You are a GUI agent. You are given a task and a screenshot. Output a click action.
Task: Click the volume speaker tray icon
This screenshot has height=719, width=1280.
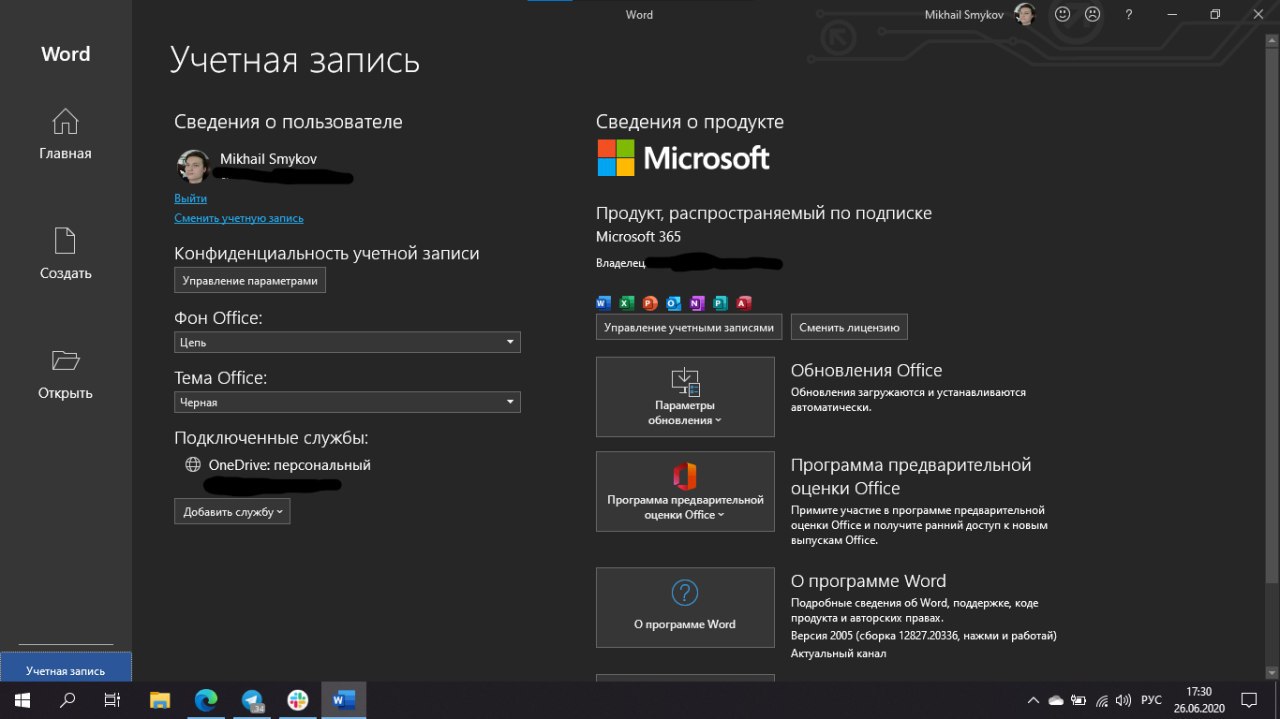tap(1123, 700)
